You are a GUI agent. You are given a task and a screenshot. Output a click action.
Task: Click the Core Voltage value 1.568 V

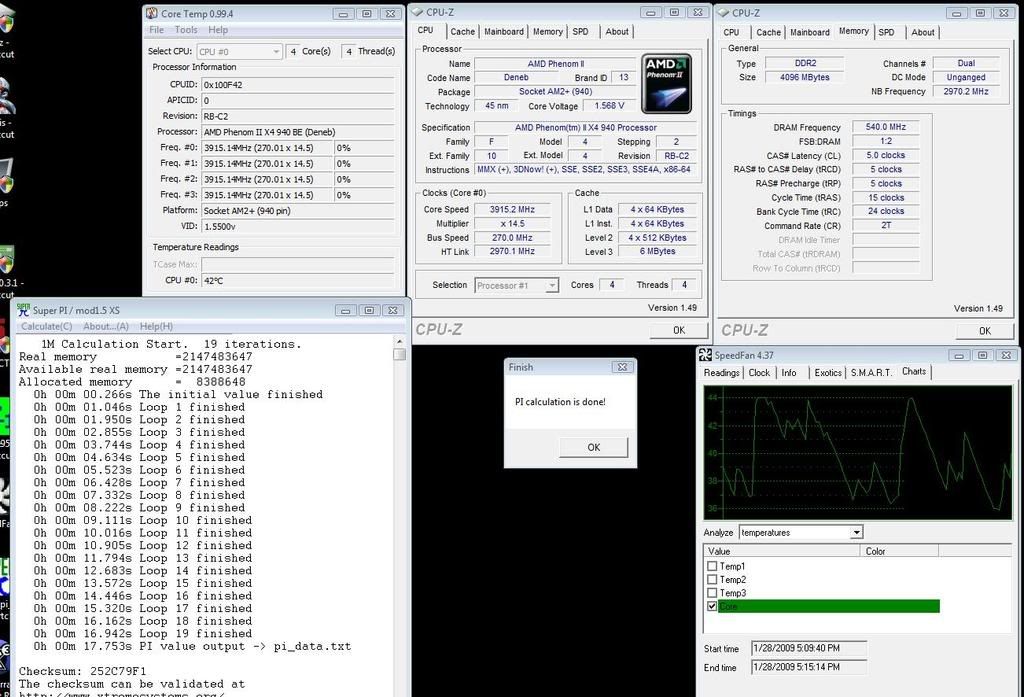tap(609, 106)
